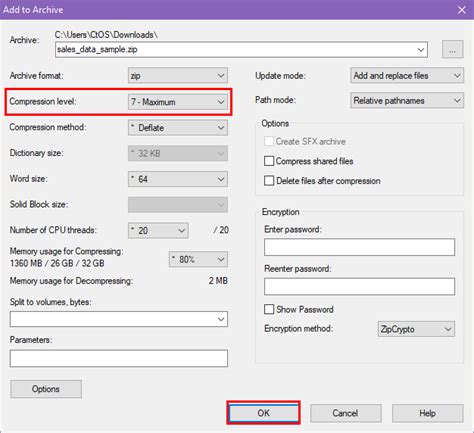The image size is (474, 433).
Task: Change the Word size dropdown value
Action: point(178,179)
